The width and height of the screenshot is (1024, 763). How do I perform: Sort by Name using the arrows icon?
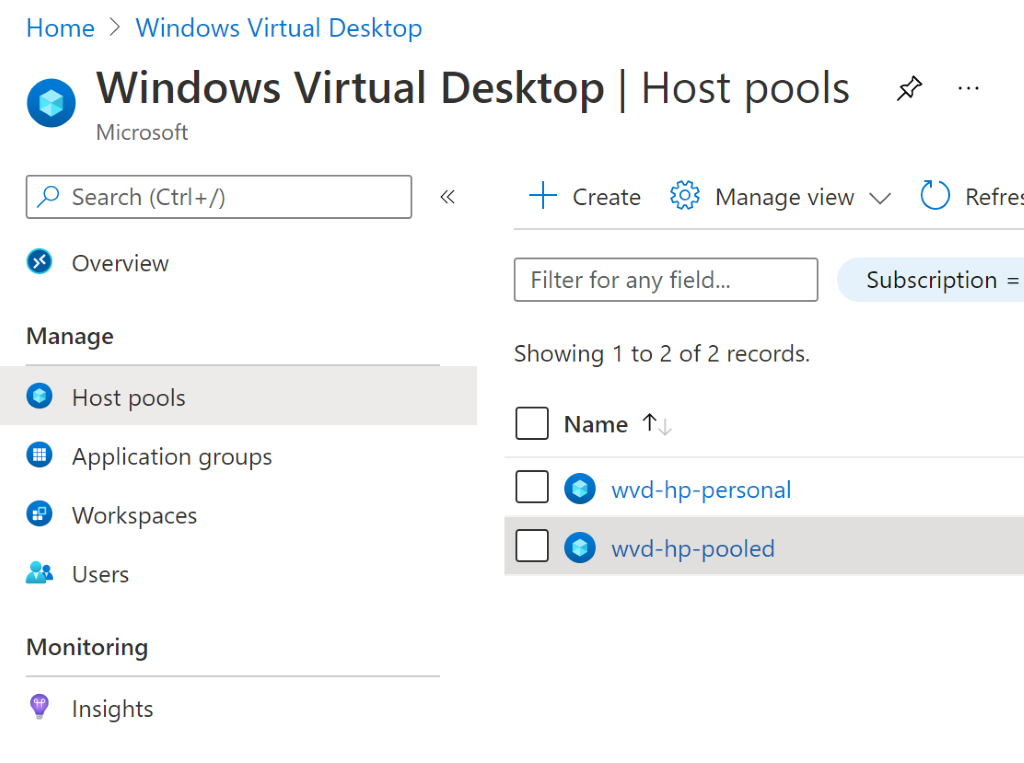click(x=656, y=424)
